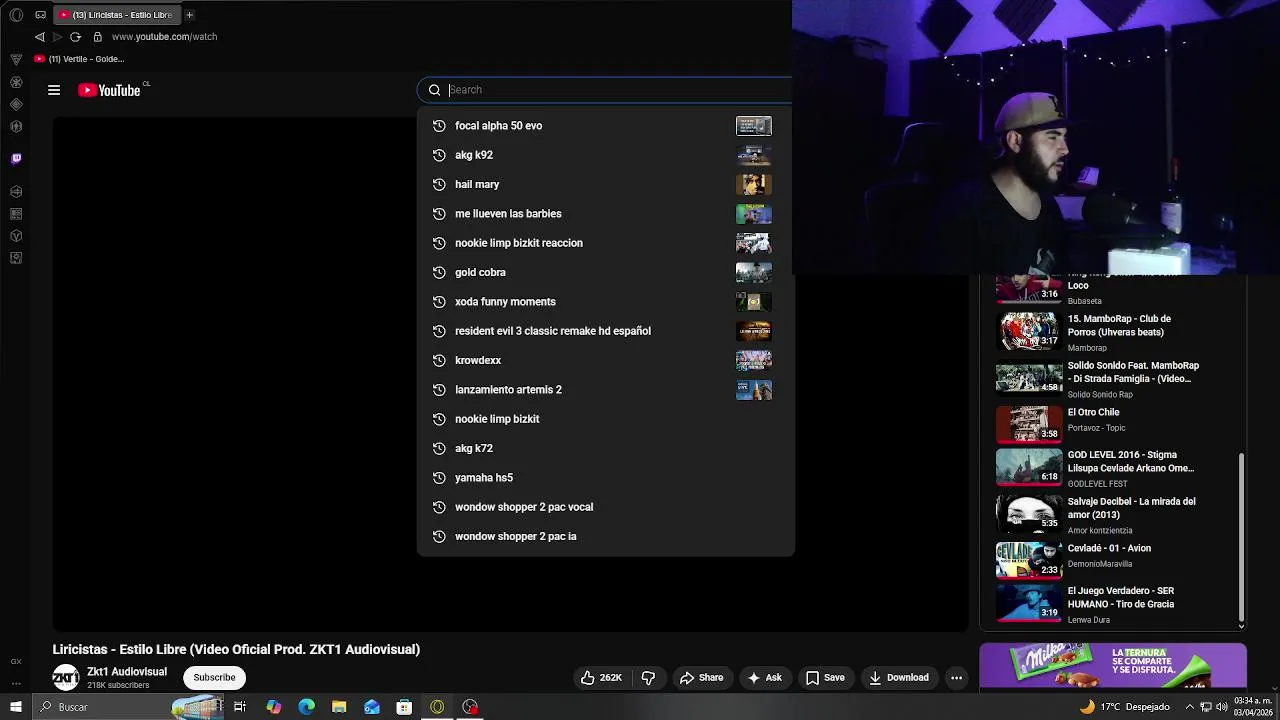
Task: Share the video
Action: tap(701, 678)
